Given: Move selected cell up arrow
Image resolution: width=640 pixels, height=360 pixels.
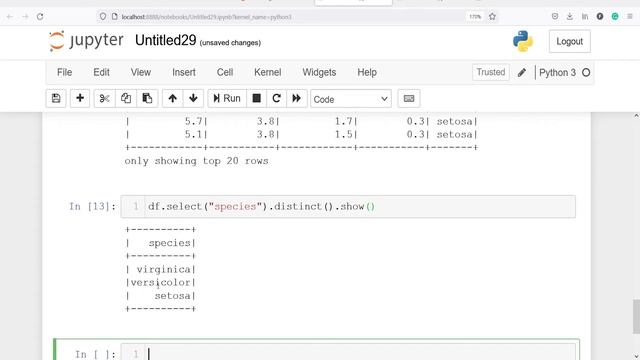Looking at the screenshot, I should point(172,98).
